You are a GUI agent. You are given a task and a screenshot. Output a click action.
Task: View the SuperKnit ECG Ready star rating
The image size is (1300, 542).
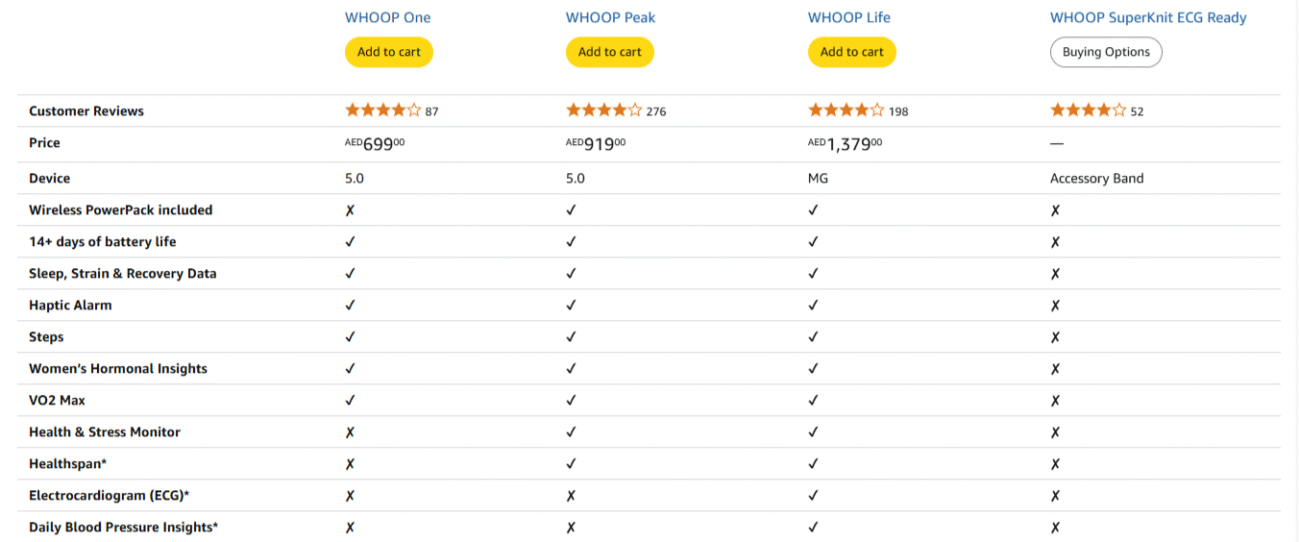point(1088,111)
